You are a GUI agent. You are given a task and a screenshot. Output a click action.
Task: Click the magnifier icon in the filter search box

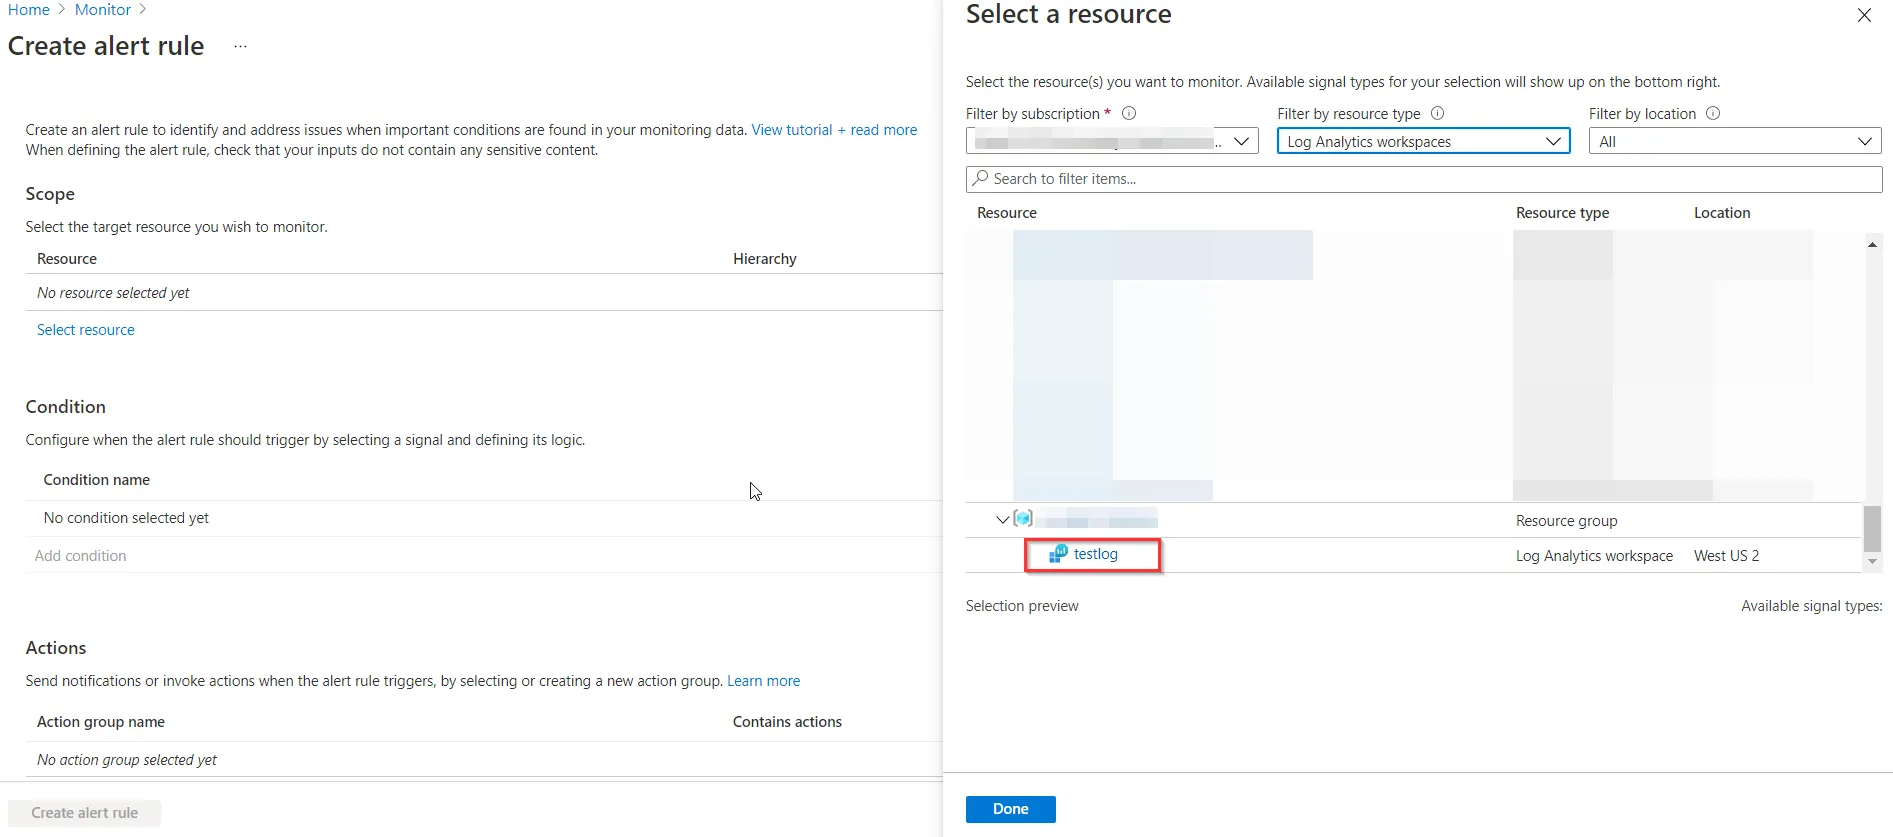point(981,179)
